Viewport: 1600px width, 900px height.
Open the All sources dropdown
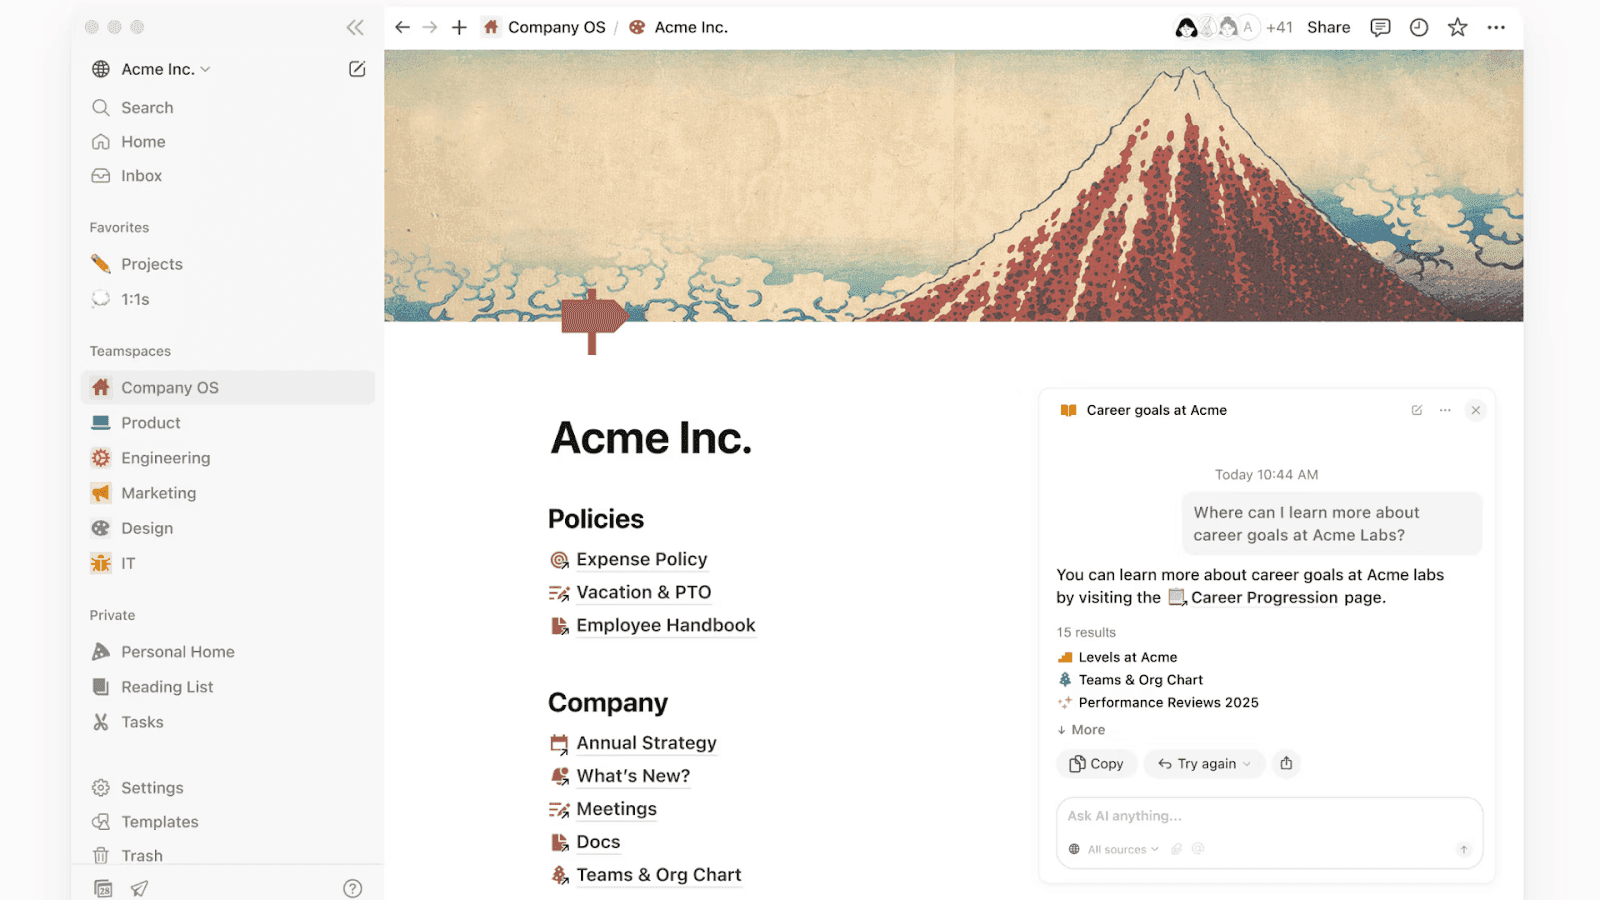1115,849
